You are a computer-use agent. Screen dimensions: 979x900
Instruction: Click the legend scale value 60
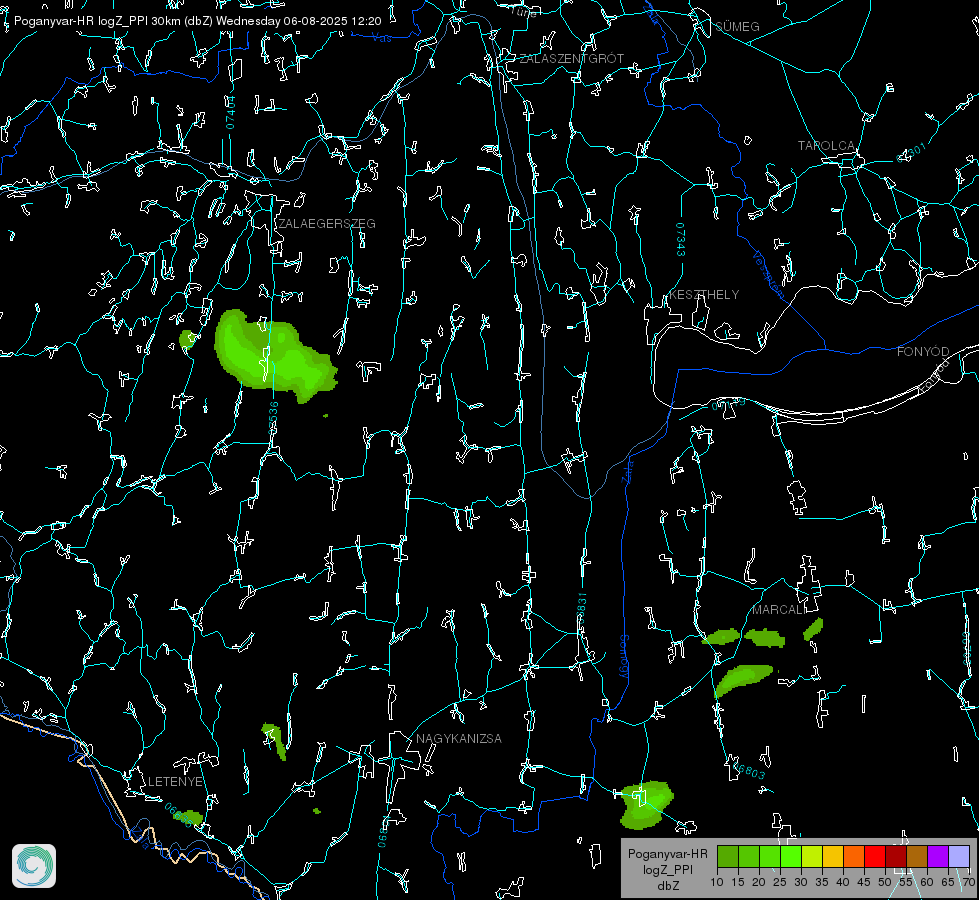927,882
